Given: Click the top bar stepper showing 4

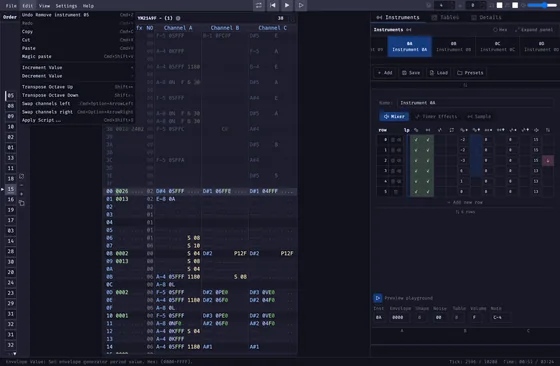Looking at the screenshot, I should 444,5.
